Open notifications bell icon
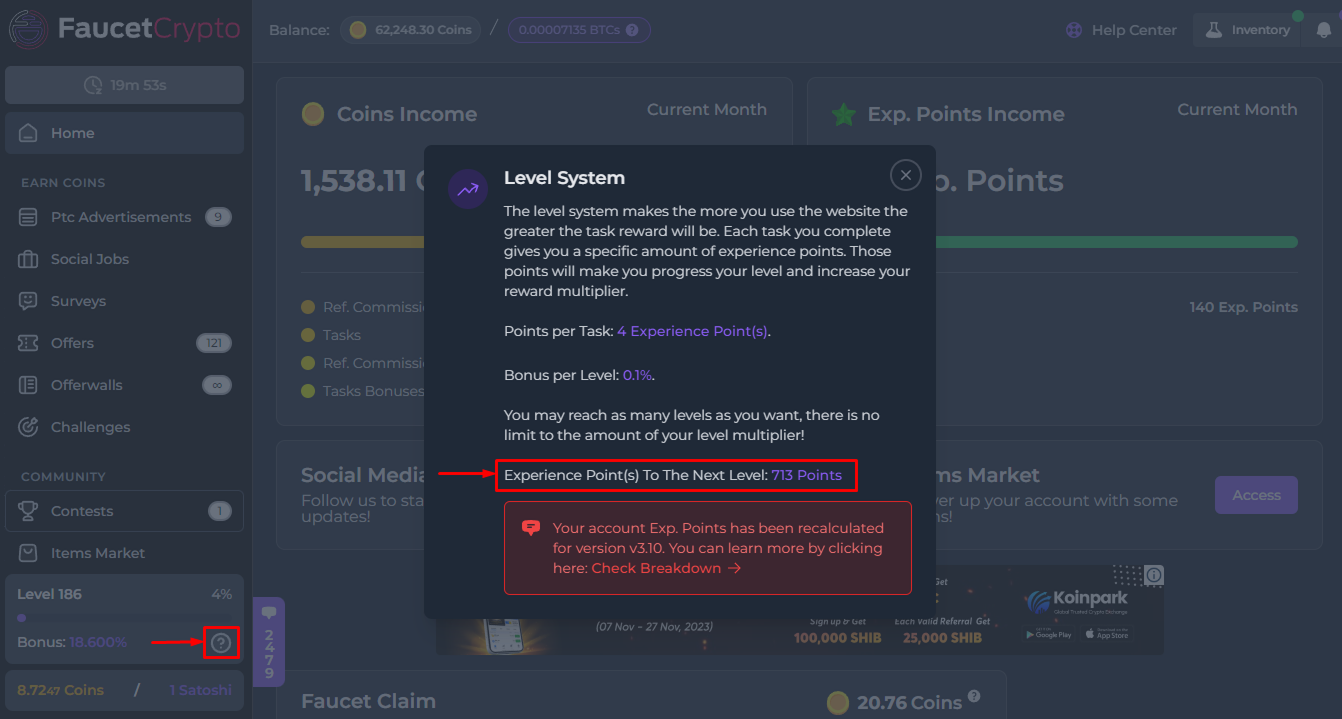Image resolution: width=1342 pixels, height=719 pixels. [x=1324, y=30]
